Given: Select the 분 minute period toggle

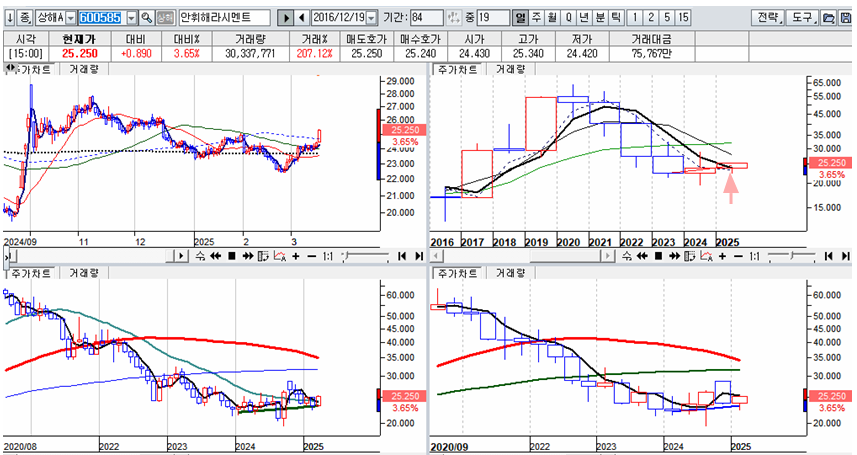Looking at the screenshot, I should (x=600, y=18).
